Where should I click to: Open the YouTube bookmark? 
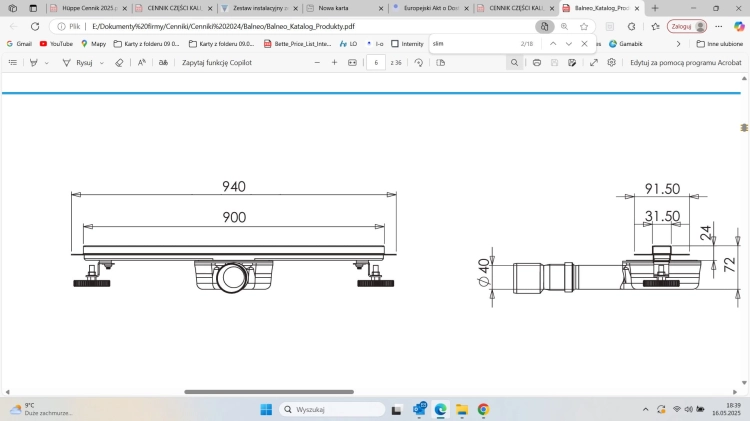click(x=56, y=44)
